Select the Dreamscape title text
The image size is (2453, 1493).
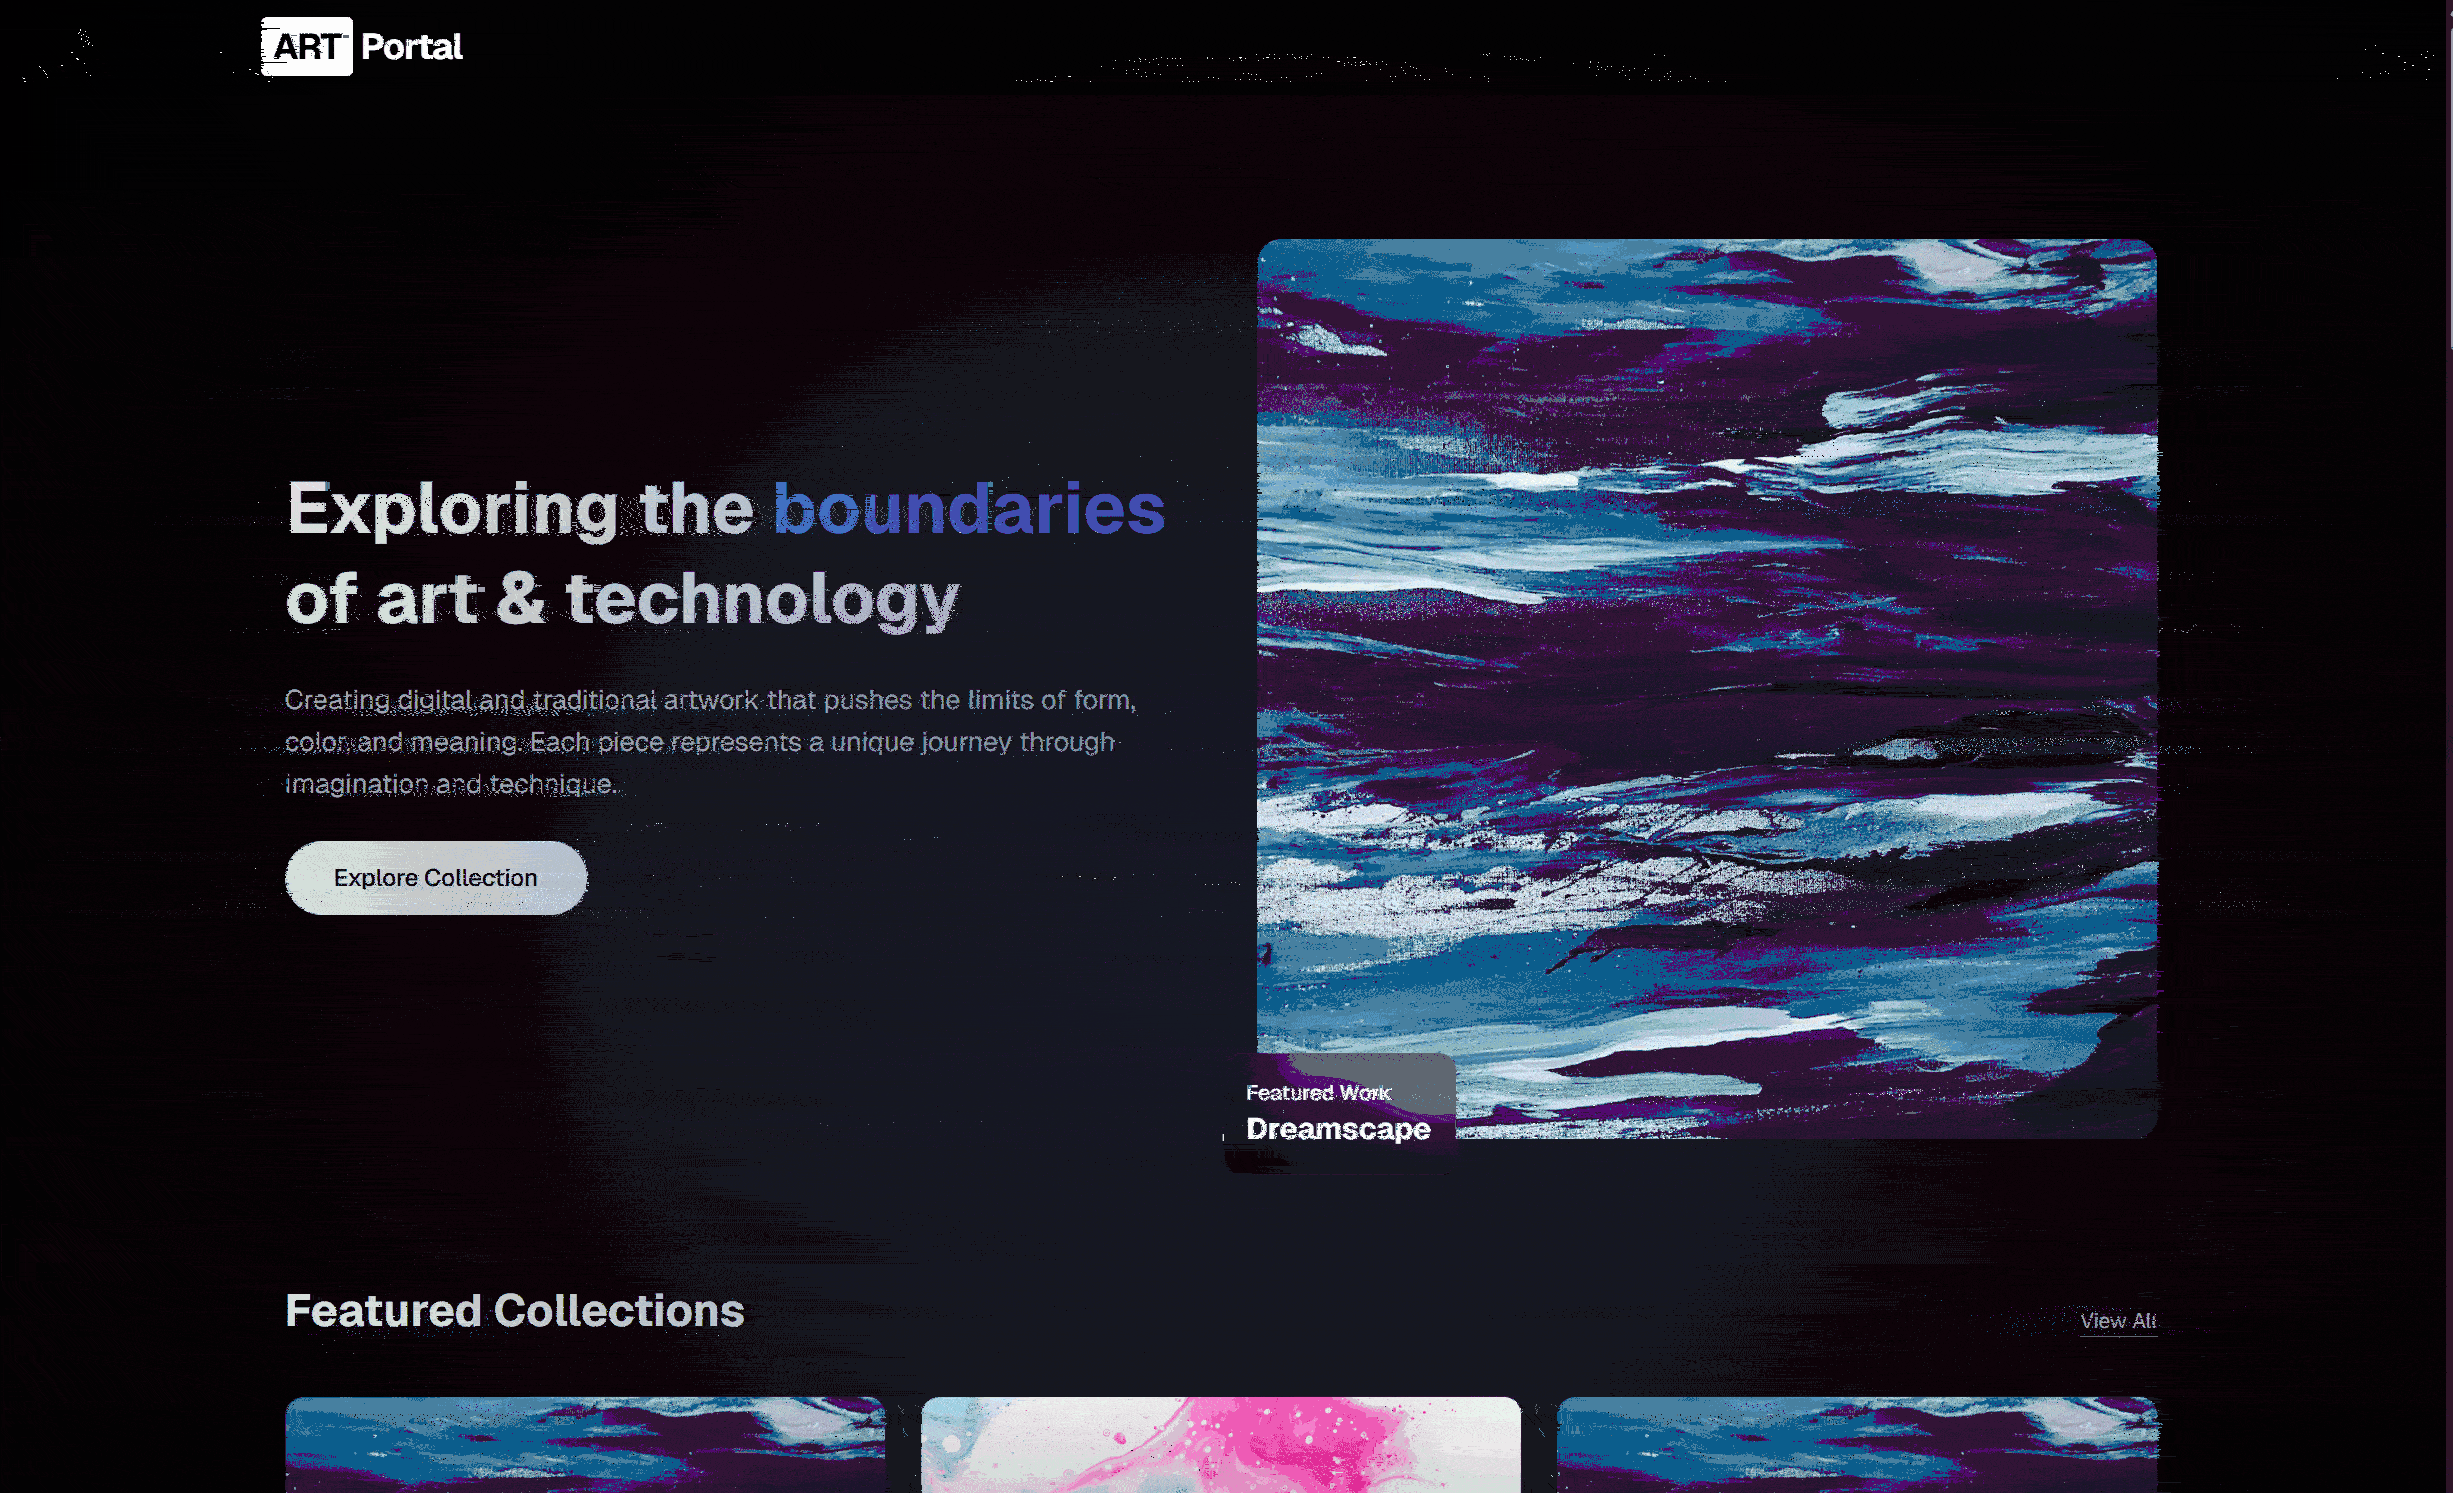(x=1338, y=1129)
